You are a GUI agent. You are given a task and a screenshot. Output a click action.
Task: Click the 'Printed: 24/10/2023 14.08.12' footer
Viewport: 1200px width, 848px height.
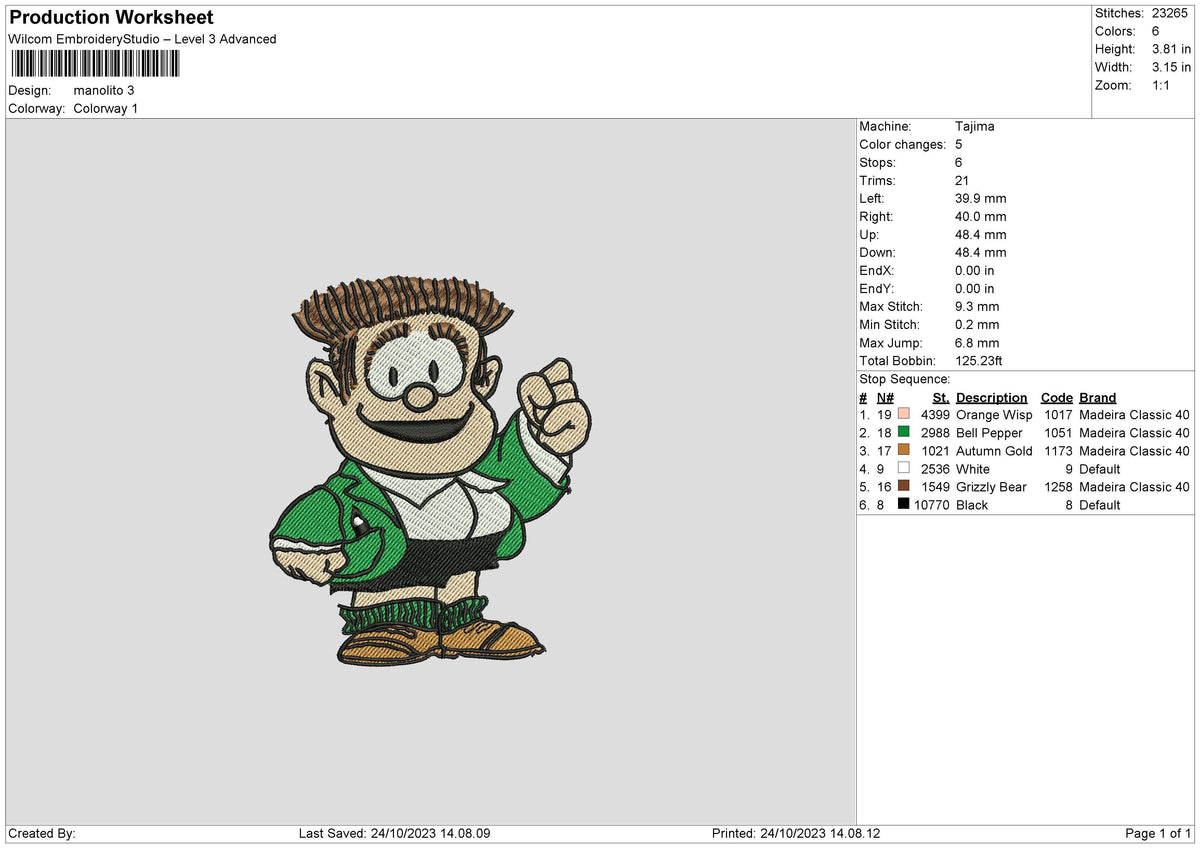click(796, 833)
